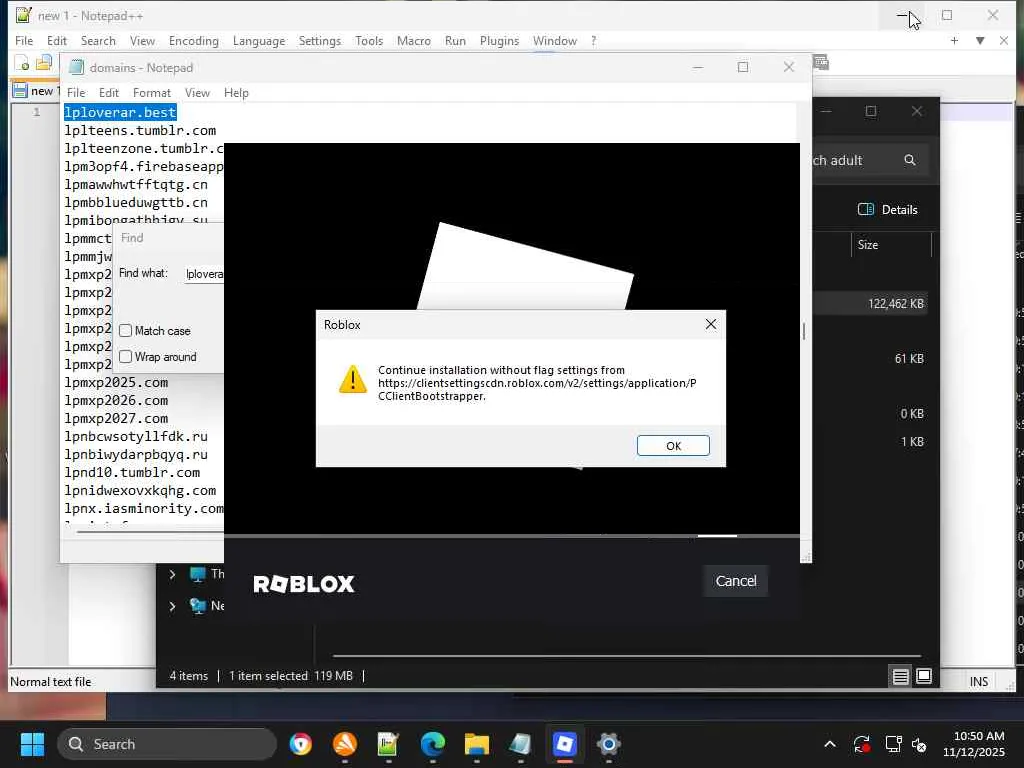Open Notepad++ Macro menu

pyautogui.click(x=413, y=40)
